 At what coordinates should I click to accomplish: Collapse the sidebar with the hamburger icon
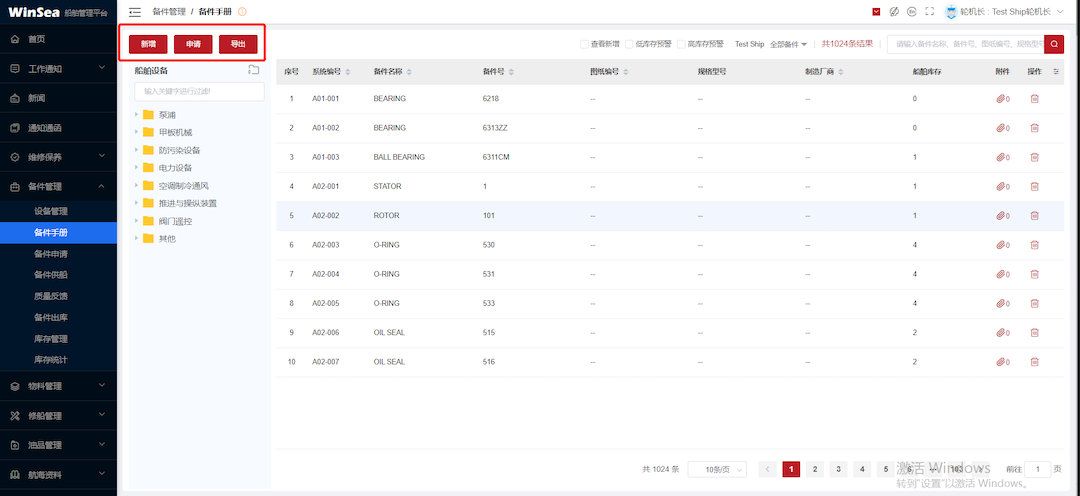tap(135, 12)
